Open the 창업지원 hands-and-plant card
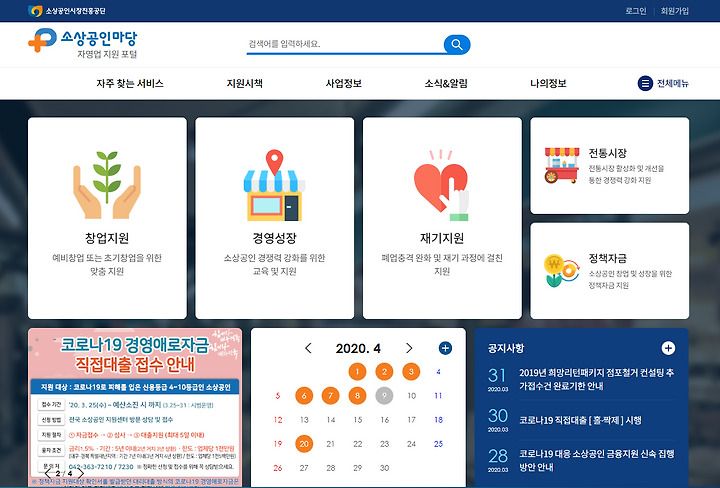Viewport: 720px width, 488px height. point(107,218)
